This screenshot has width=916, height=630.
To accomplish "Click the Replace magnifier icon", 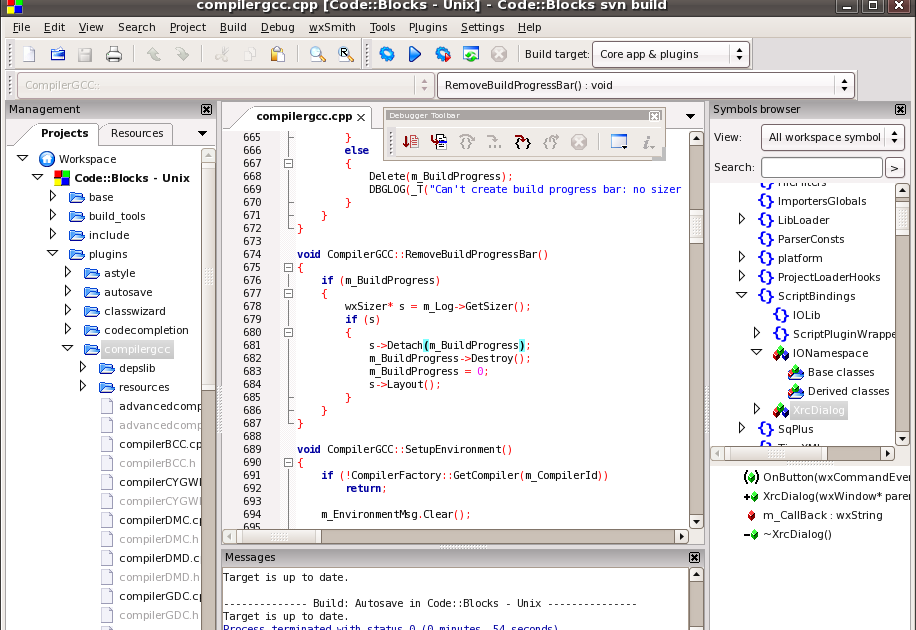I will [x=346, y=54].
